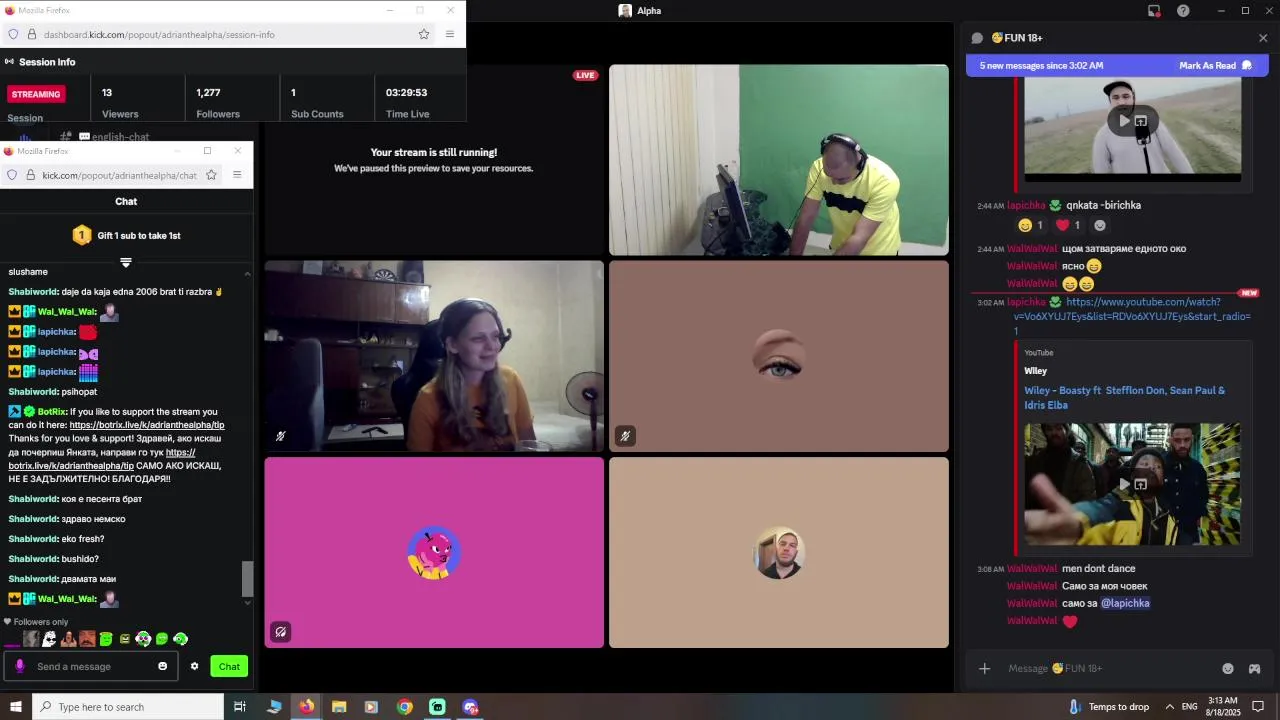This screenshot has width=1280, height=720.
Task: Open Kick chat popout hamburger menu
Action: point(237,175)
